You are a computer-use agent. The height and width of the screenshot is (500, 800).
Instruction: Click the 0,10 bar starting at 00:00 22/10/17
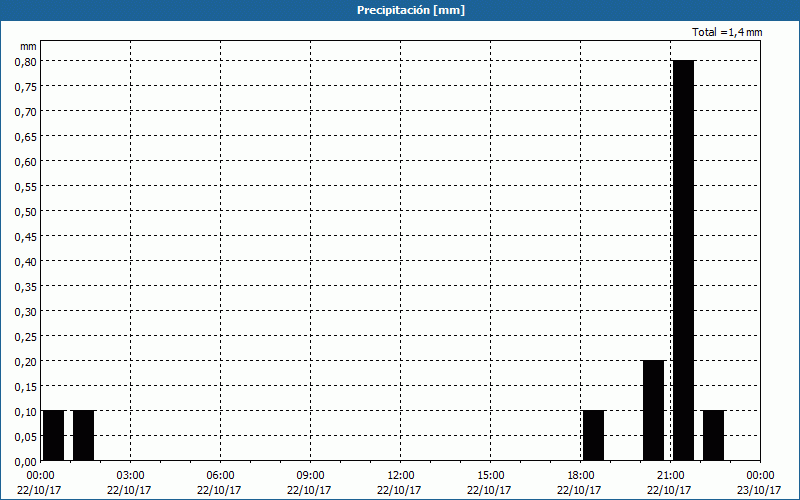pos(54,435)
